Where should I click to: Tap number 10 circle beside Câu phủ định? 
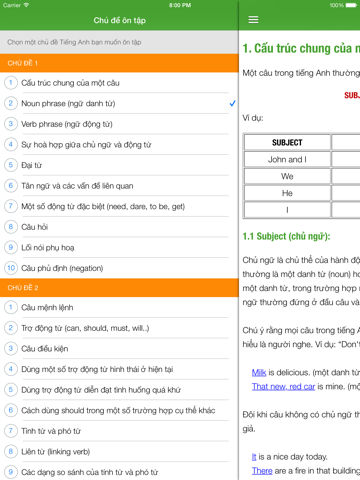11,268
